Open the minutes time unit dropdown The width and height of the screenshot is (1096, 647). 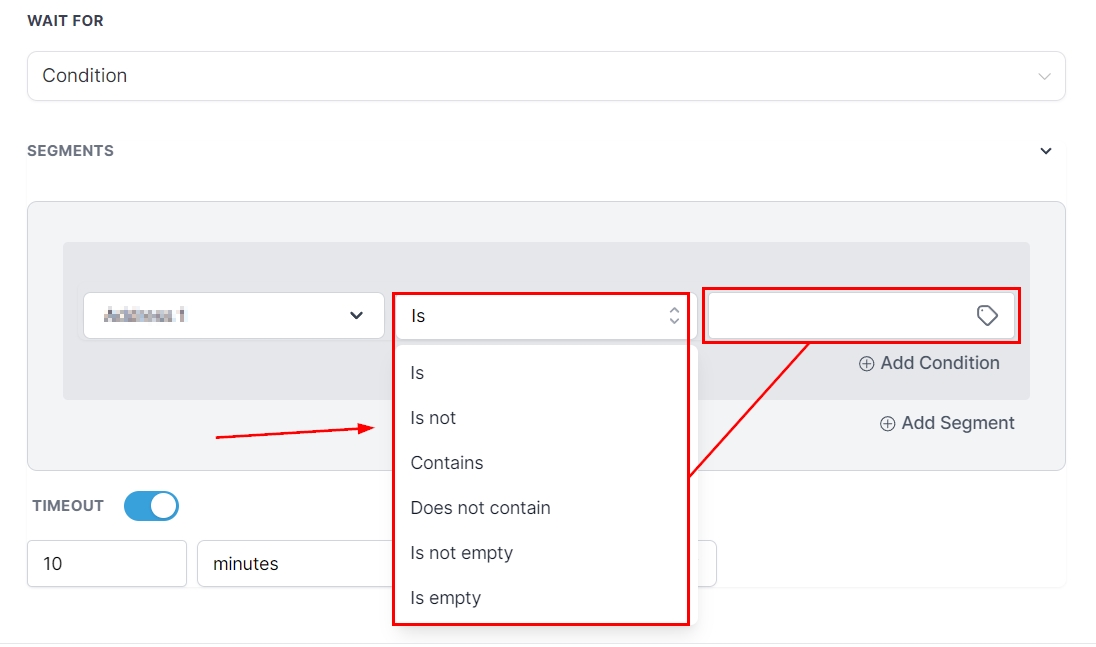coord(295,564)
